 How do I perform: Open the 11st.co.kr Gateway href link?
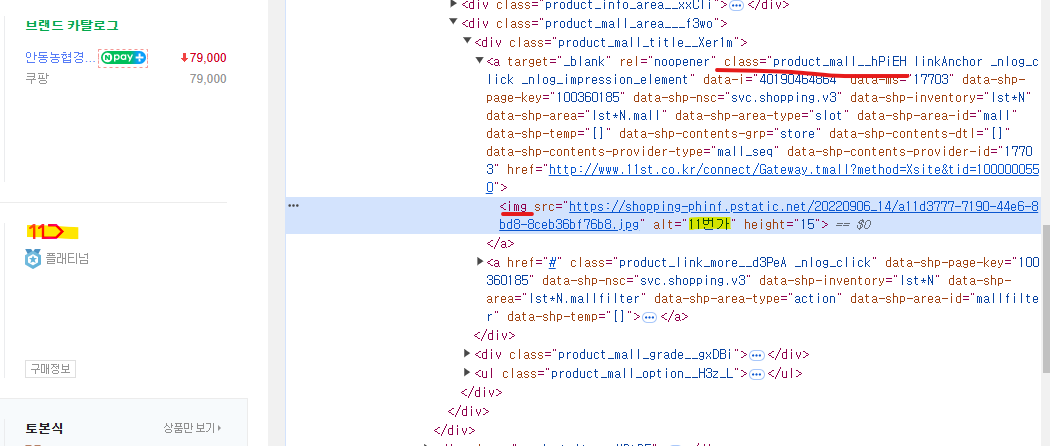[x=794, y=177]
